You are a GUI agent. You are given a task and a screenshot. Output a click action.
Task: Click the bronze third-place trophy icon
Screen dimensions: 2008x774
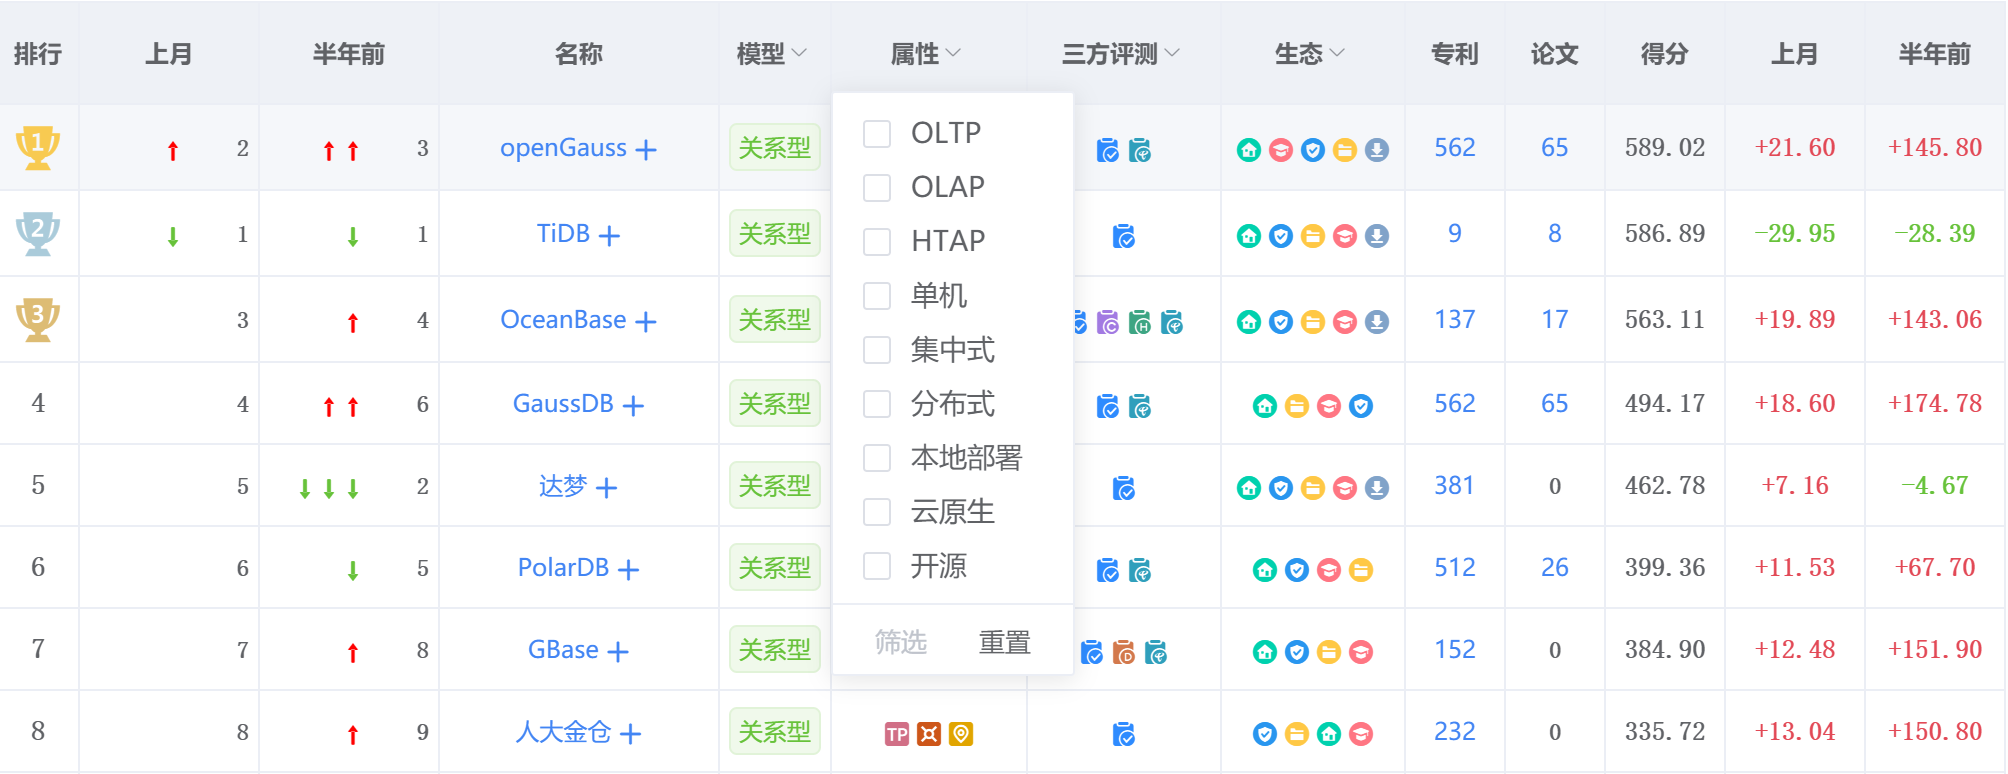click(x=38, y=320)
